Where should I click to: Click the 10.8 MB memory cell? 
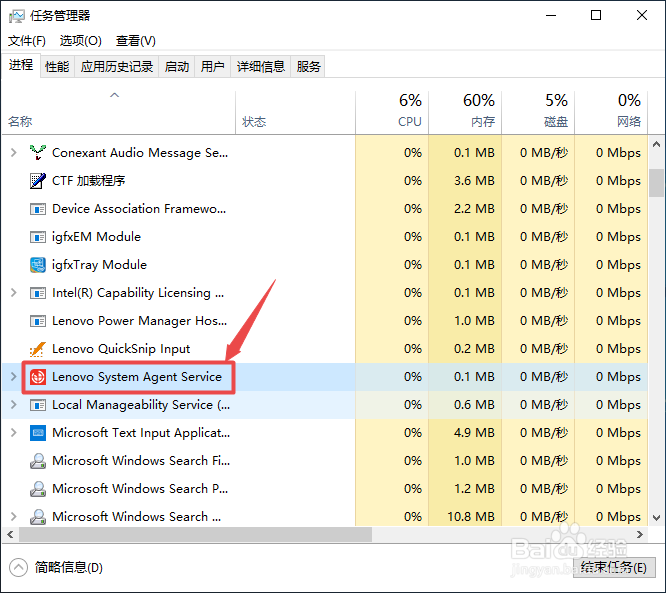click(x=466, y=517)
